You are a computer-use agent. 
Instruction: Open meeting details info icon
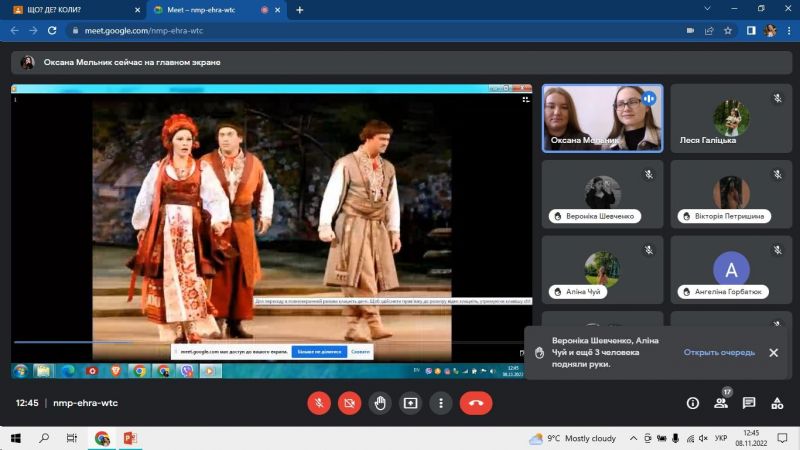click(x=692, y=403)
